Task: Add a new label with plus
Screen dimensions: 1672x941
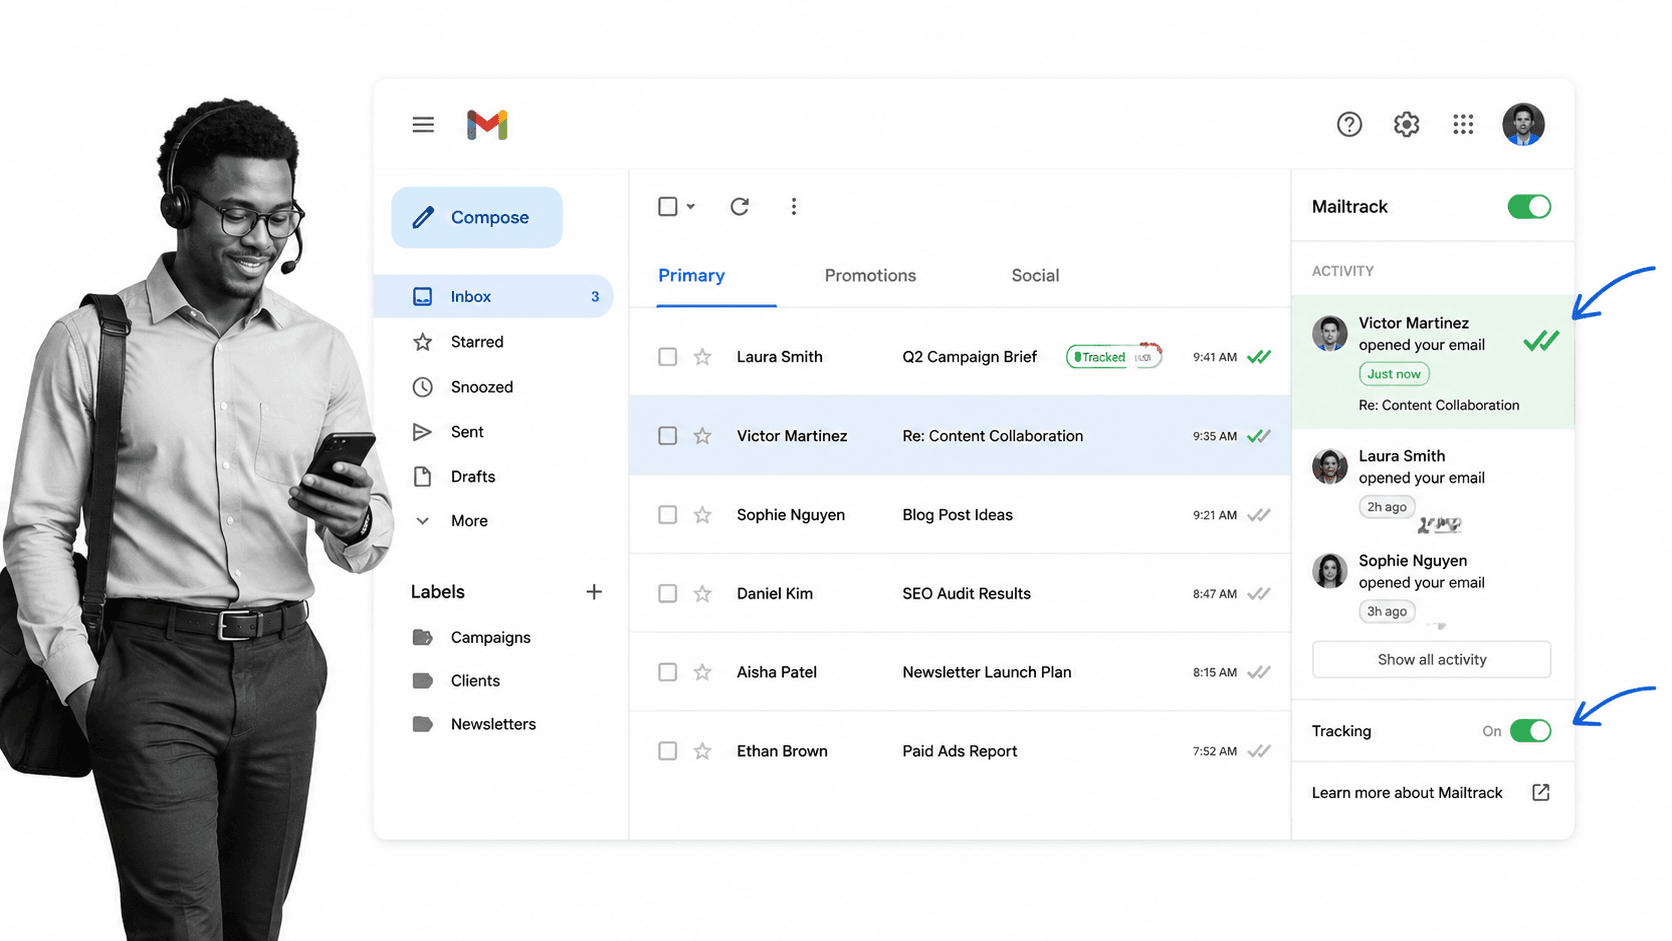Action: [594, 592]
